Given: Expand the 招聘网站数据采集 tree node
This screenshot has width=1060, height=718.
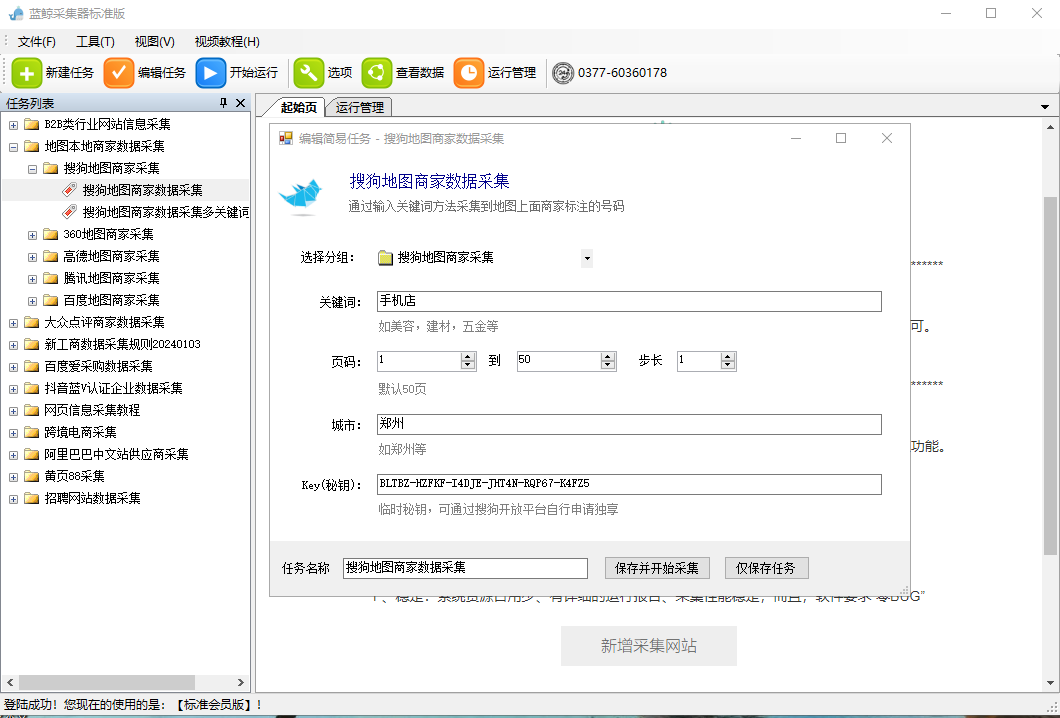Looking at the screenshot, I should click(x=13, y=499).
